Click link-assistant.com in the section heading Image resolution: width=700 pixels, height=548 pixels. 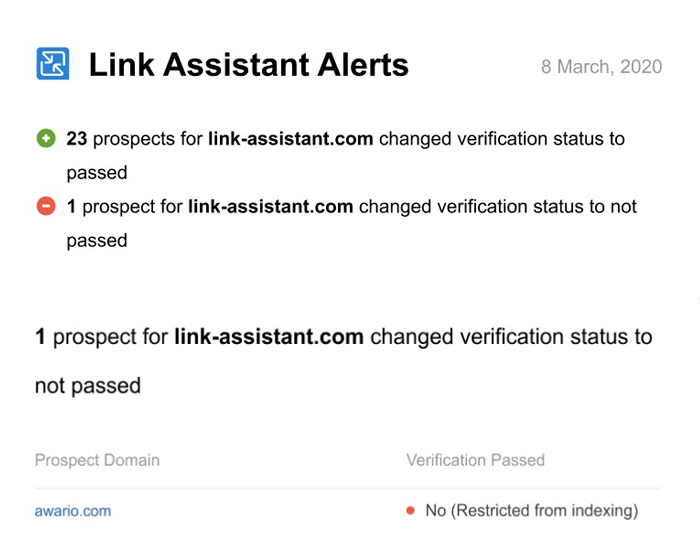269,336
